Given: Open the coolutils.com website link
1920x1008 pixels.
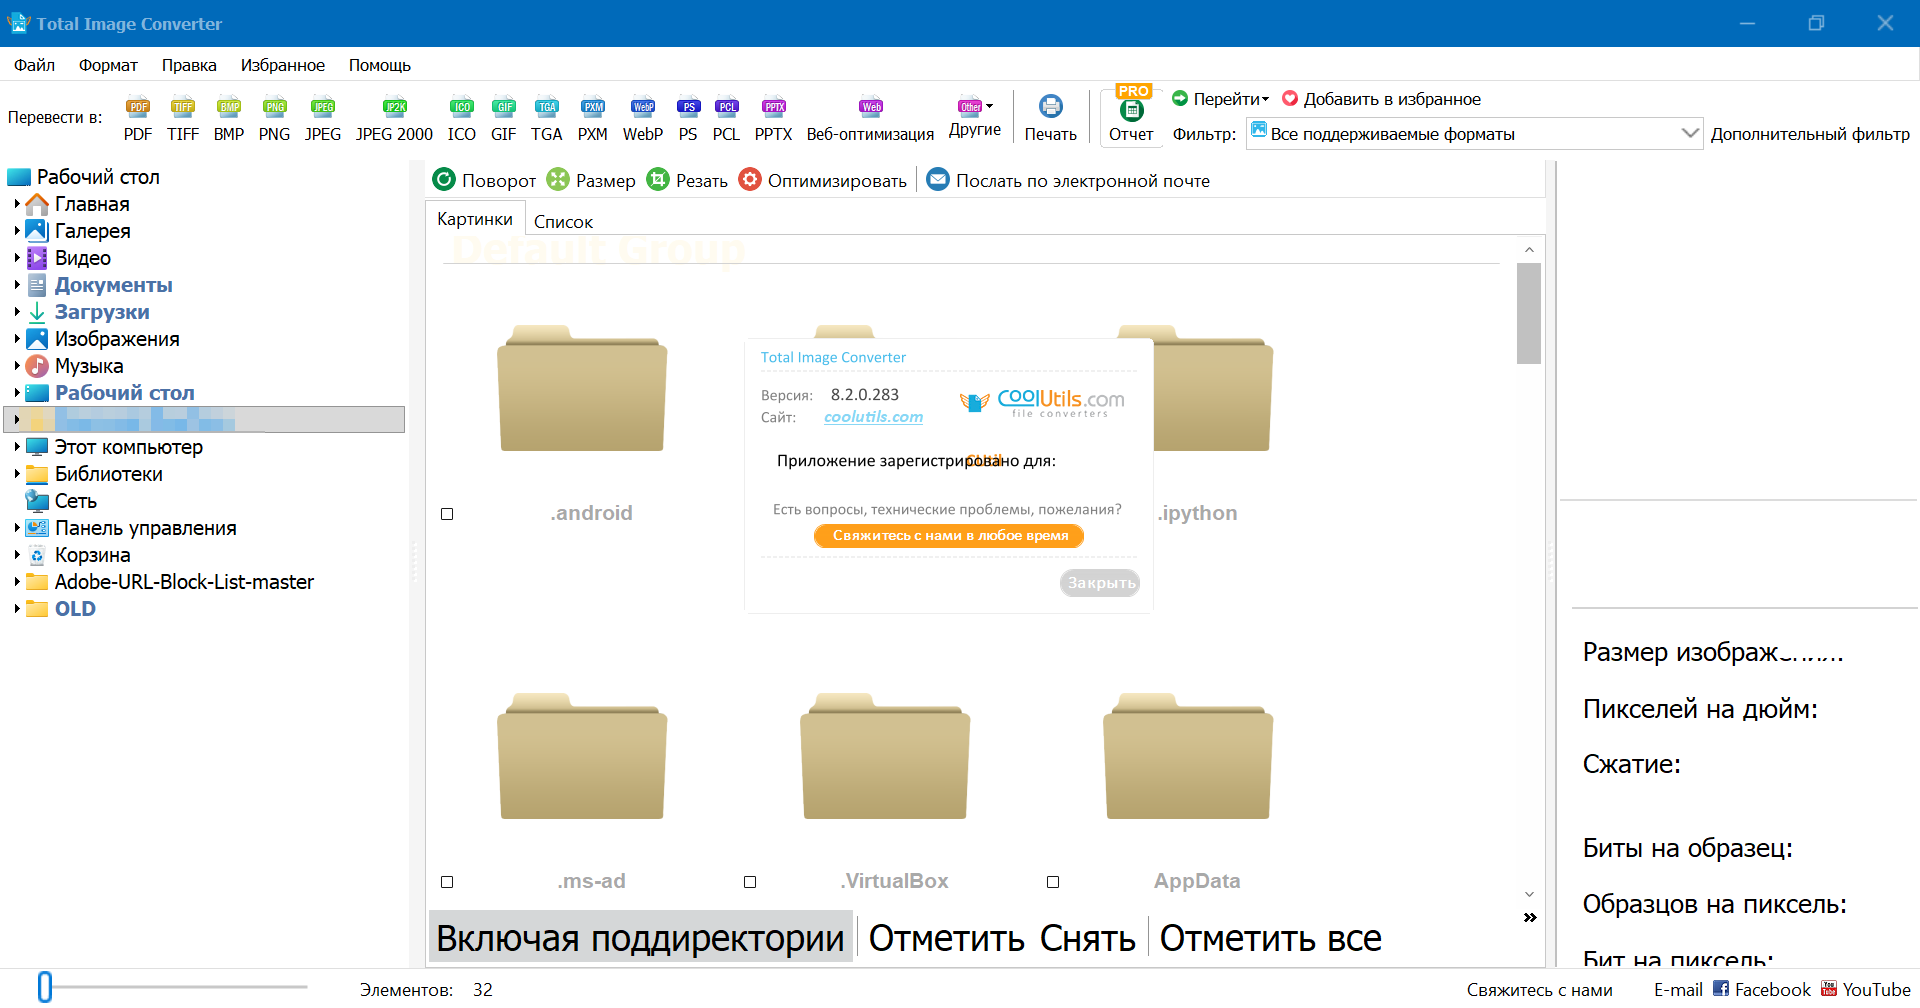Looking at the screenshot, I should tap(873, 417).
